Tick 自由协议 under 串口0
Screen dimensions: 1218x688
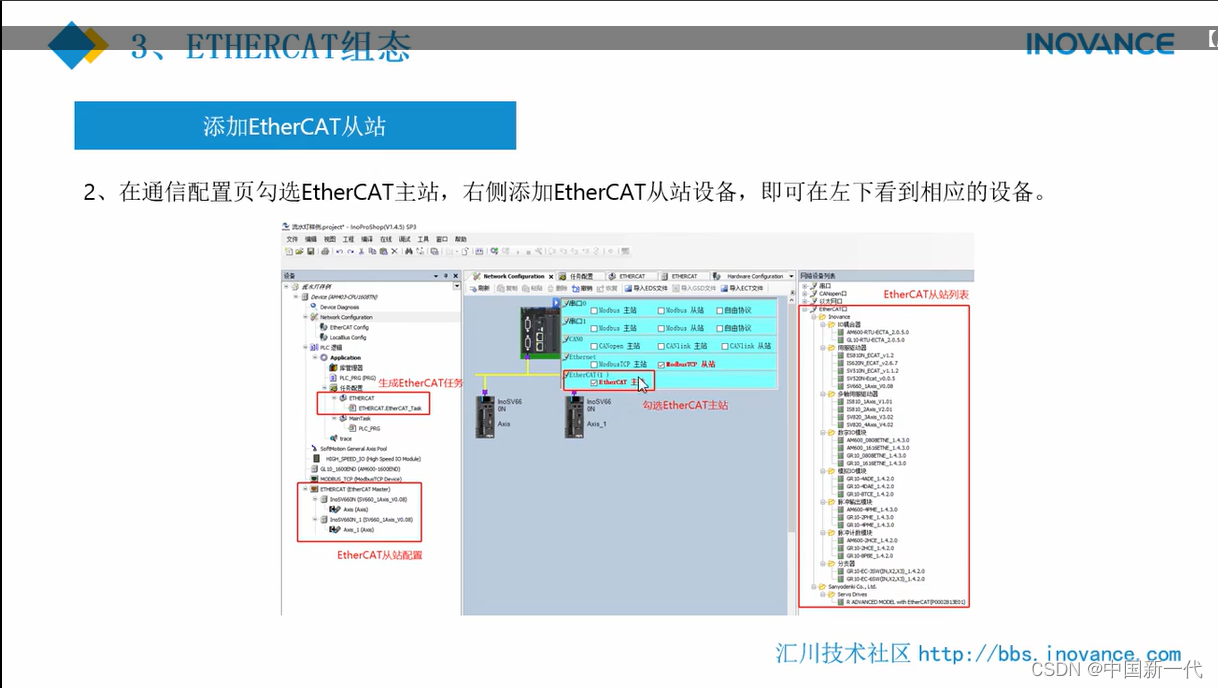click(x=719, y=310)
